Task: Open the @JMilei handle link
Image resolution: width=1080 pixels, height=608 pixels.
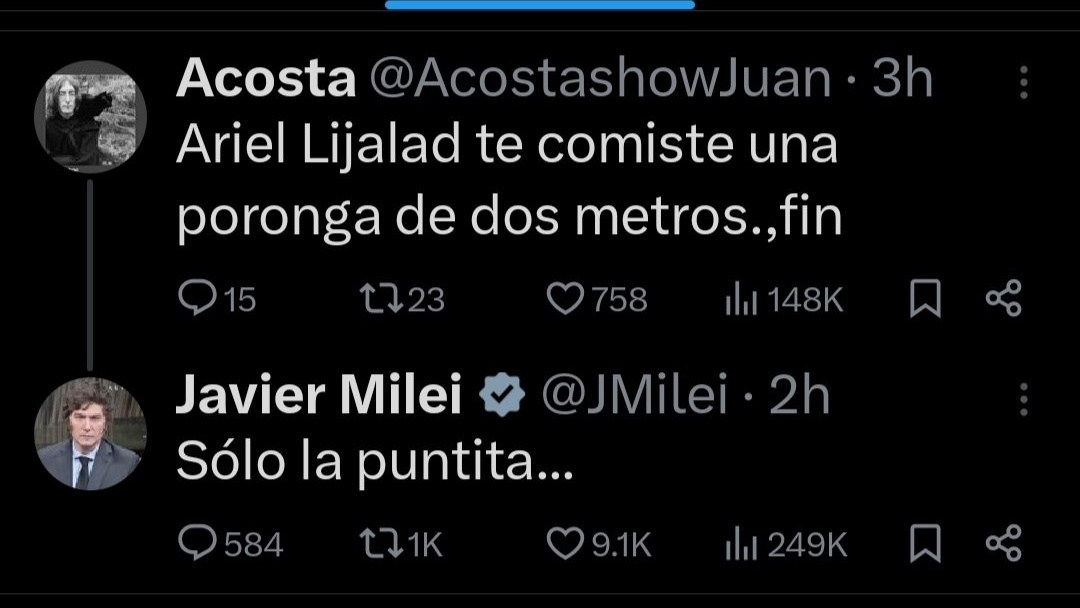Action: coord(634,397)
